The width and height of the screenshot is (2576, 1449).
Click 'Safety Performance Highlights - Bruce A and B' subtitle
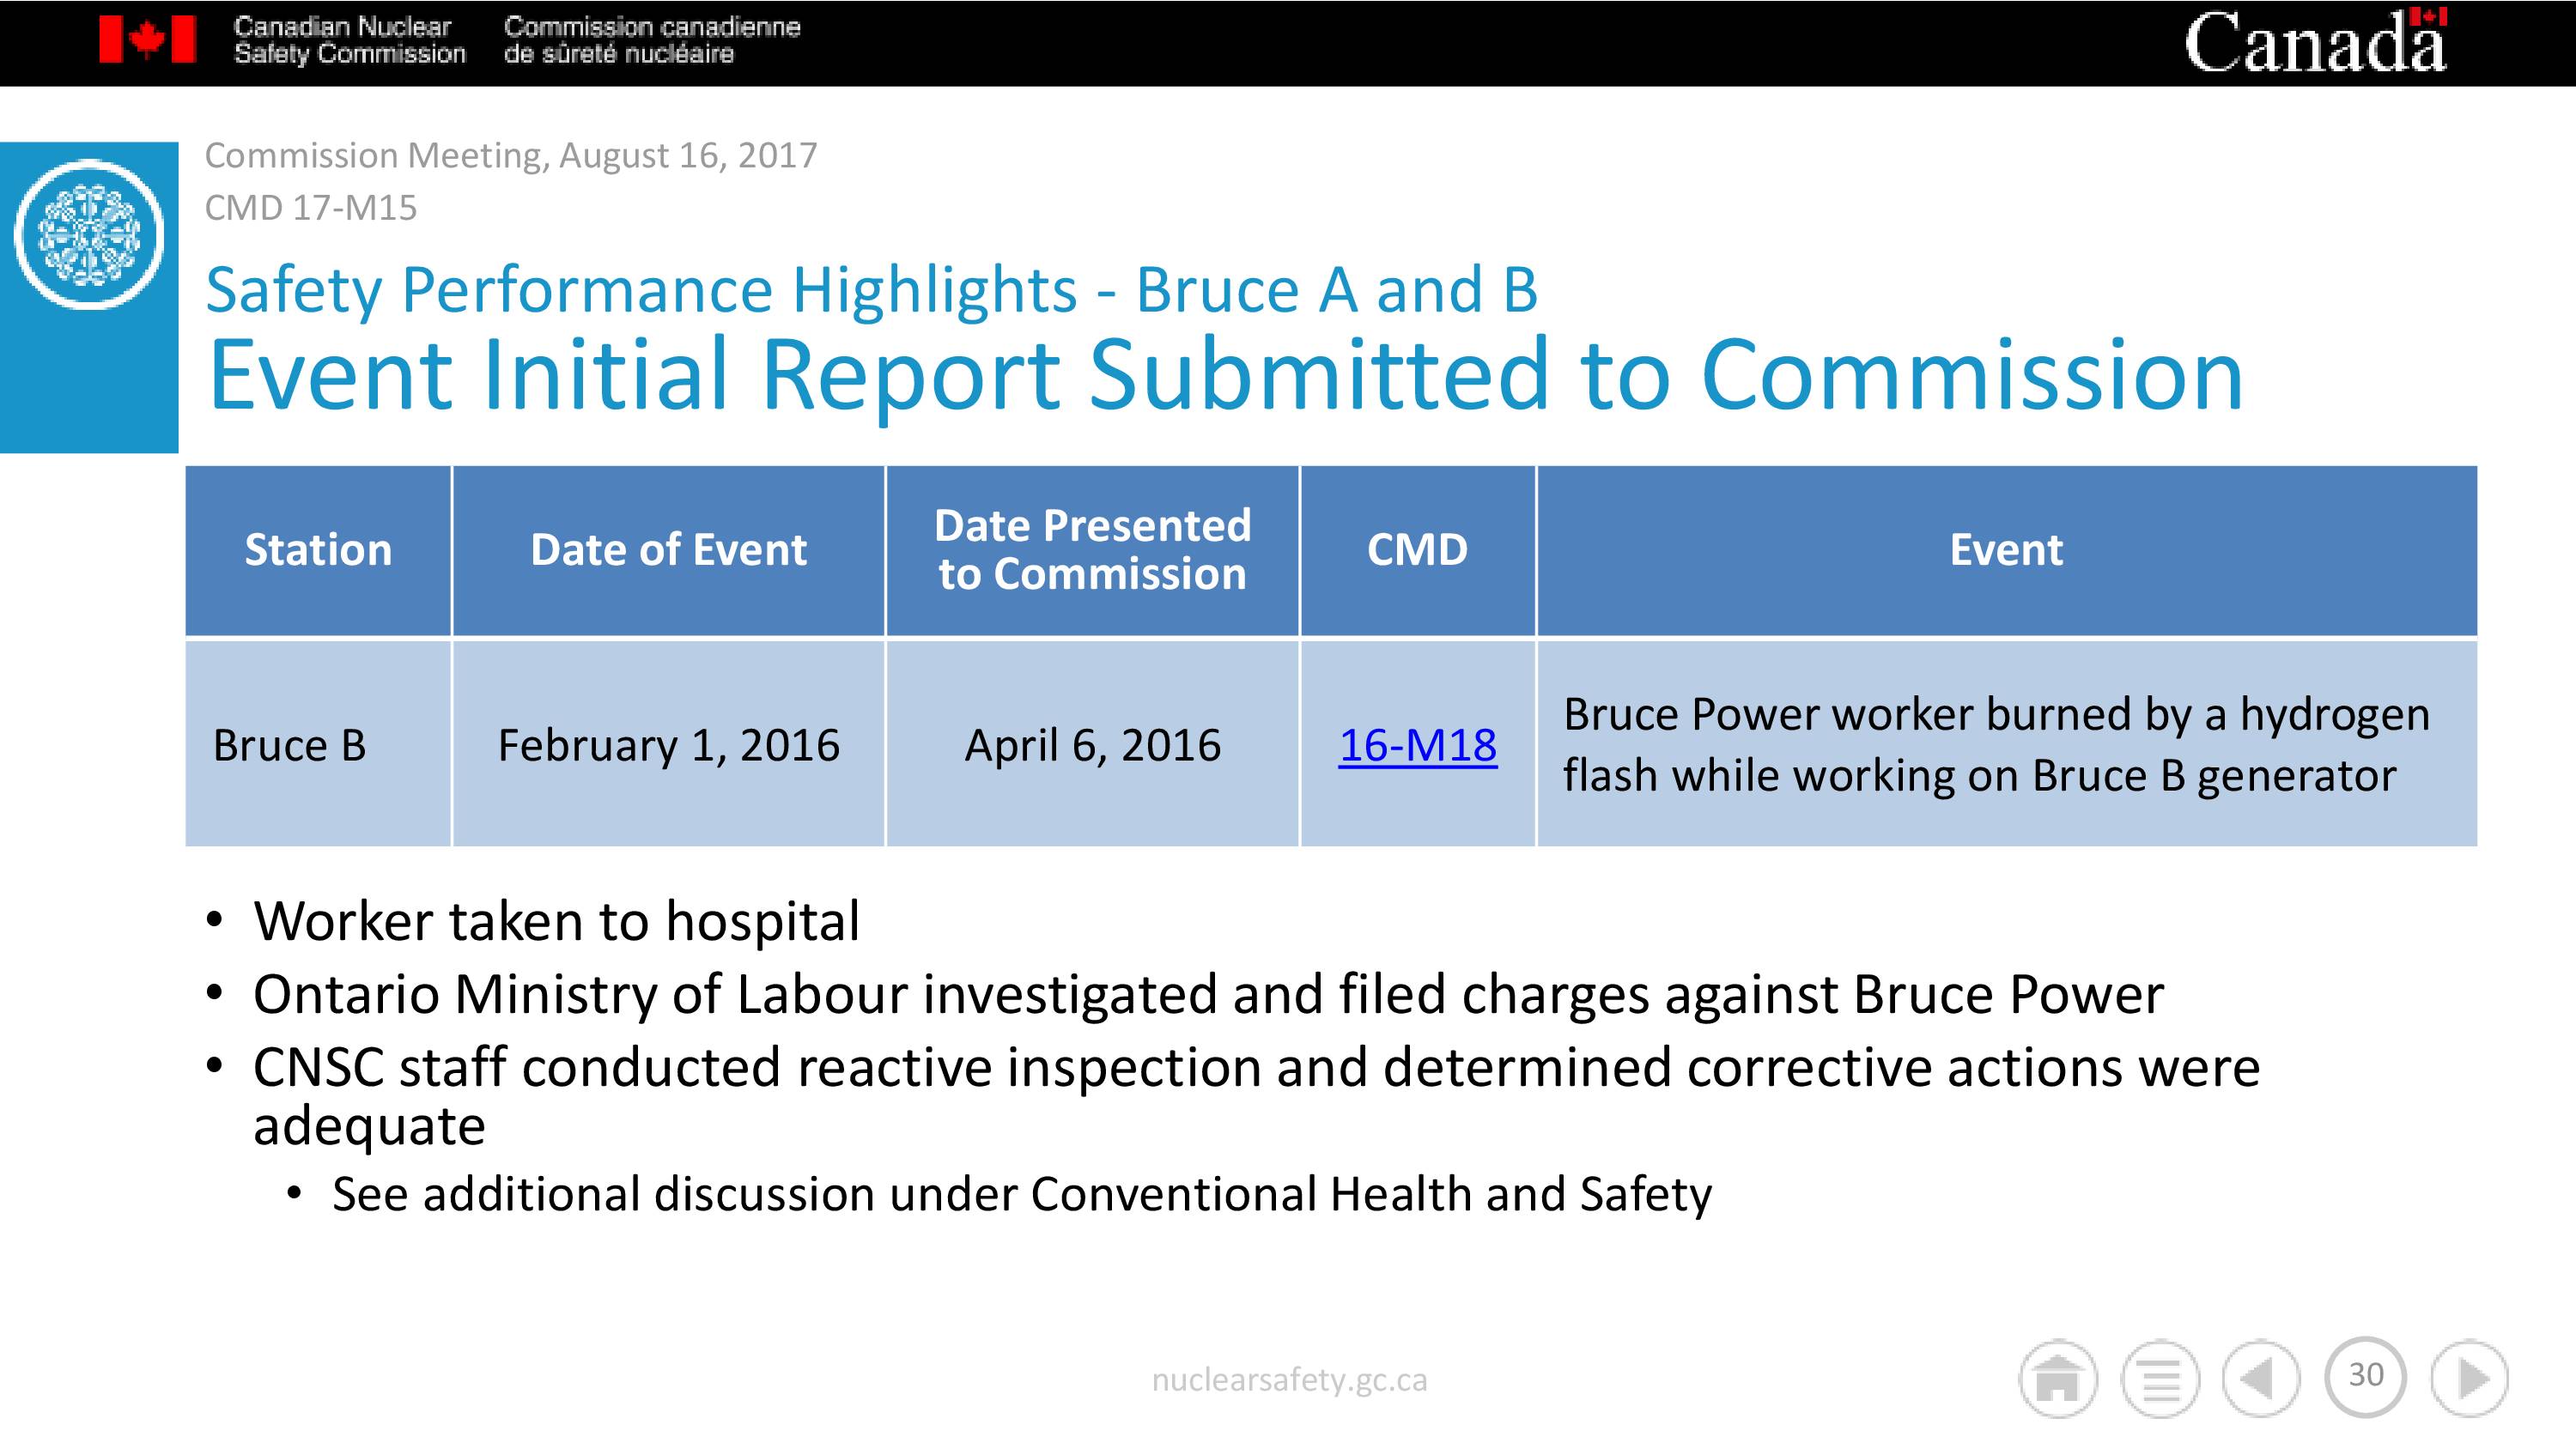[871, 290]
